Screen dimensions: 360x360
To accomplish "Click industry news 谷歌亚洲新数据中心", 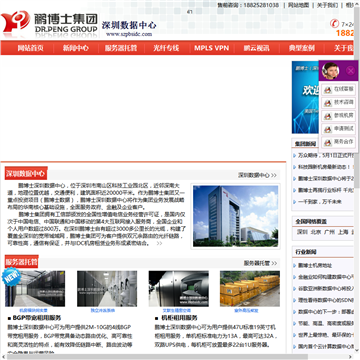I will (x=326, y=289).
